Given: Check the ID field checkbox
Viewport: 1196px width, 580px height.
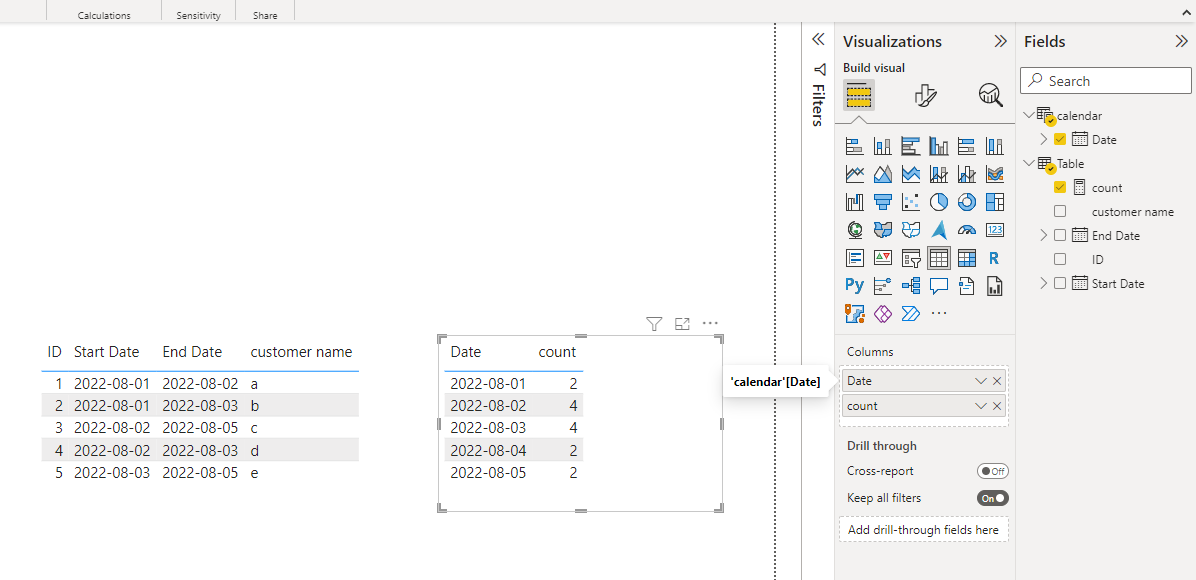Looking at the screenshot, I should coord(1059,259).
